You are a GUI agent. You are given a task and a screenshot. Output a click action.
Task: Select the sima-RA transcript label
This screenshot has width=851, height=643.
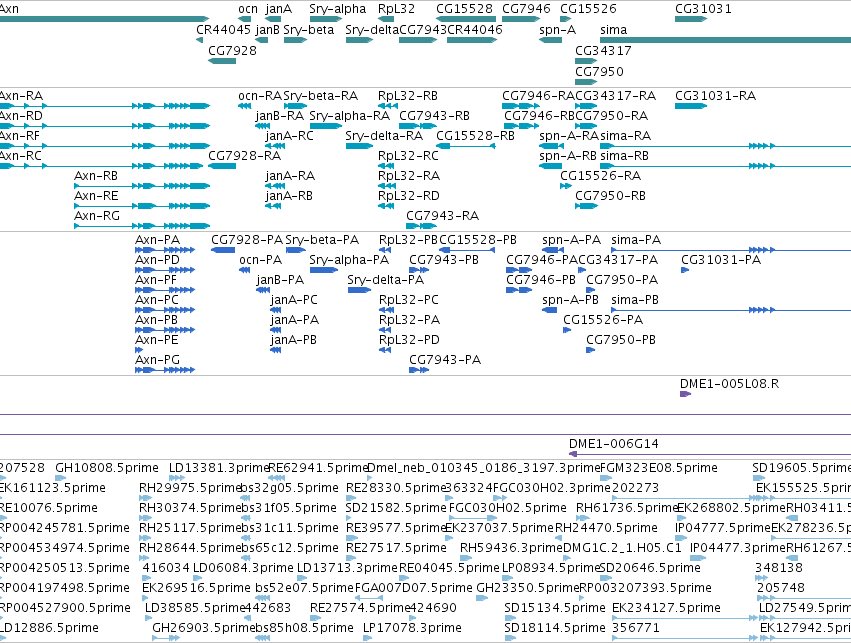coord(626,136)
